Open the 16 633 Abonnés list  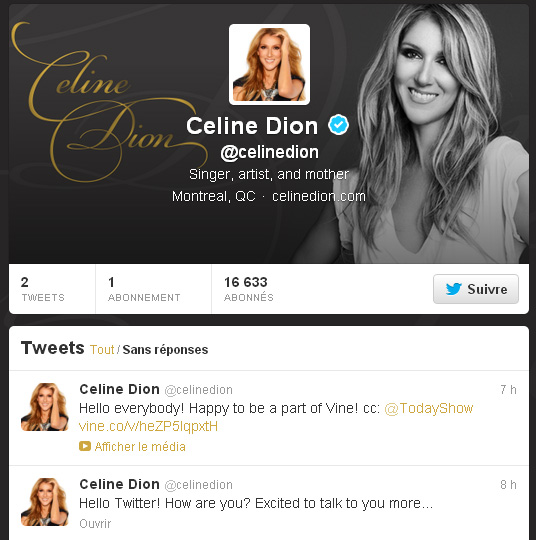(249, 289)
